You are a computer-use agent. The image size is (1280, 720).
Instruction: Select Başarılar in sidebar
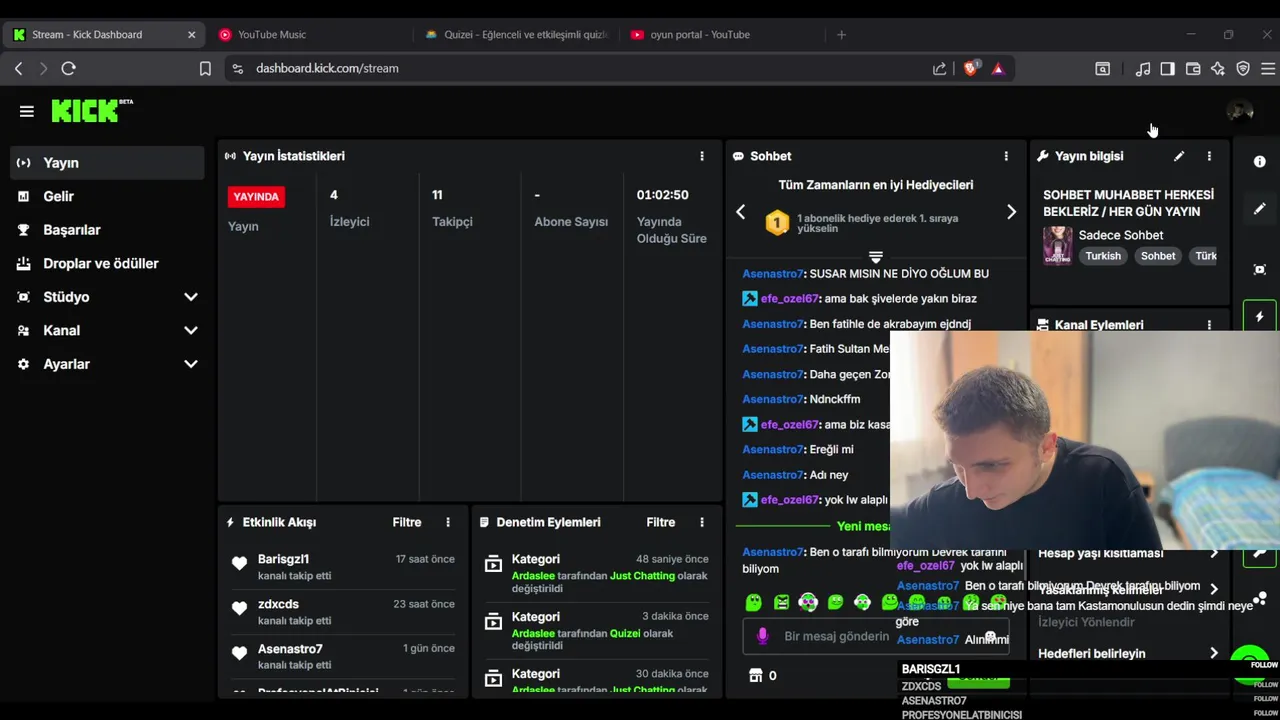[107, 230]
